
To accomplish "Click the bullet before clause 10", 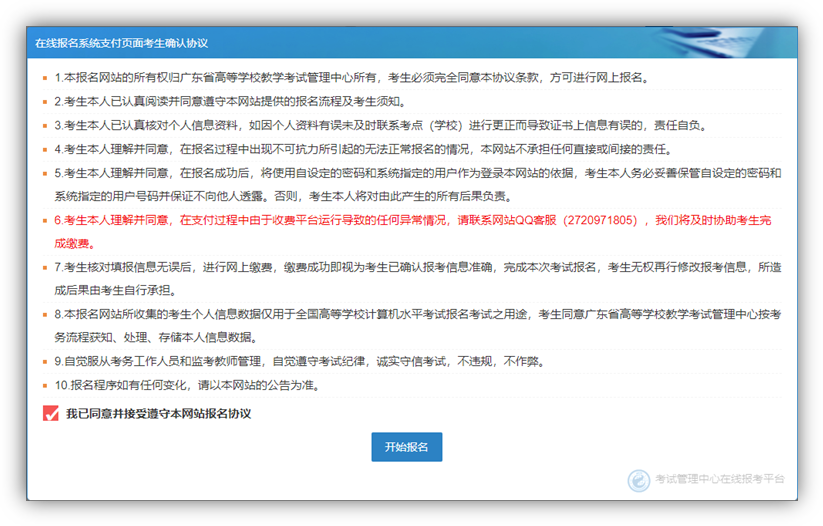I will click(44, 386).
